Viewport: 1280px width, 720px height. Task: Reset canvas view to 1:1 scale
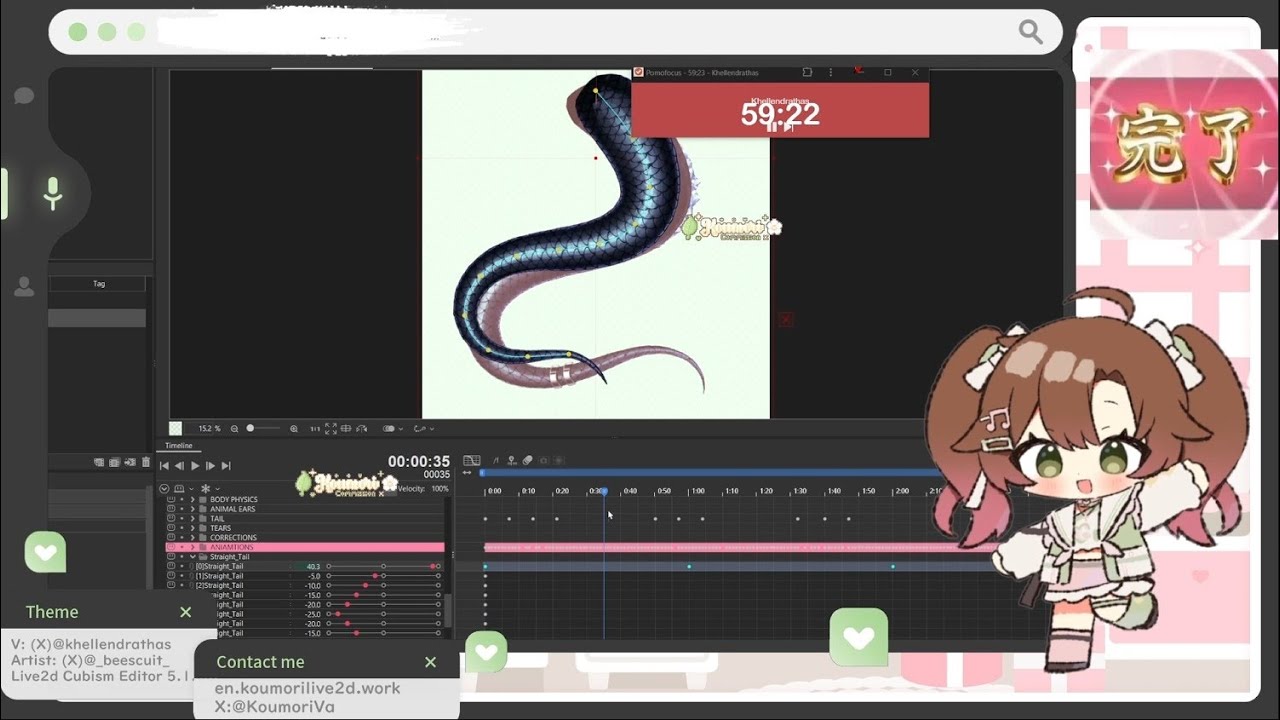pos(315,429)
